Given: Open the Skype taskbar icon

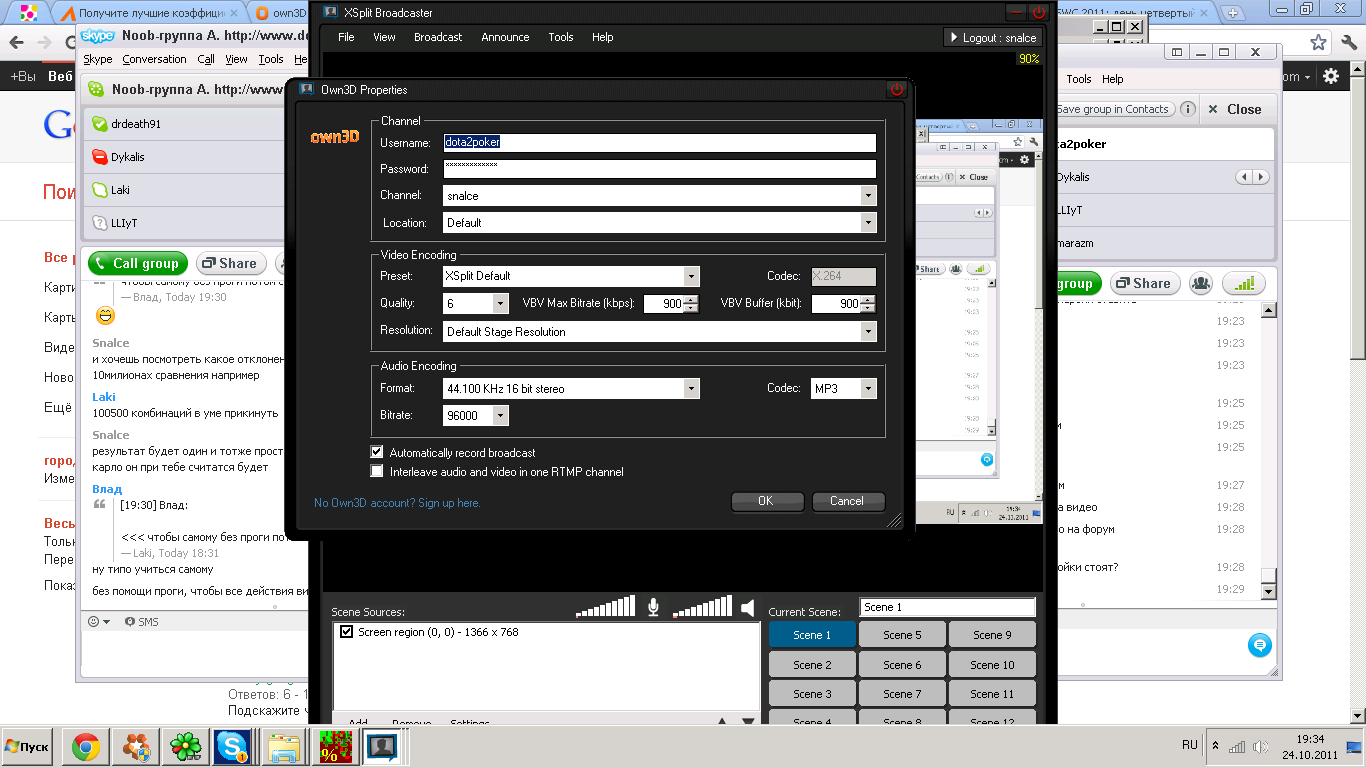Looking at the screenshot, I should point(233,747).
